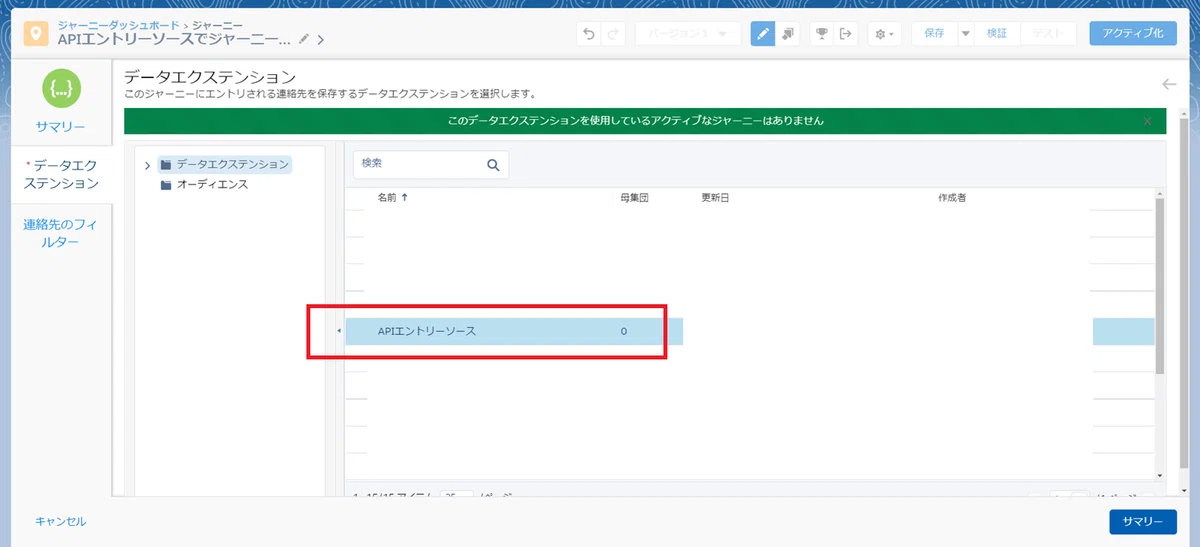Click the 保存 save button

pyautogui.click(x=934, y=34)
